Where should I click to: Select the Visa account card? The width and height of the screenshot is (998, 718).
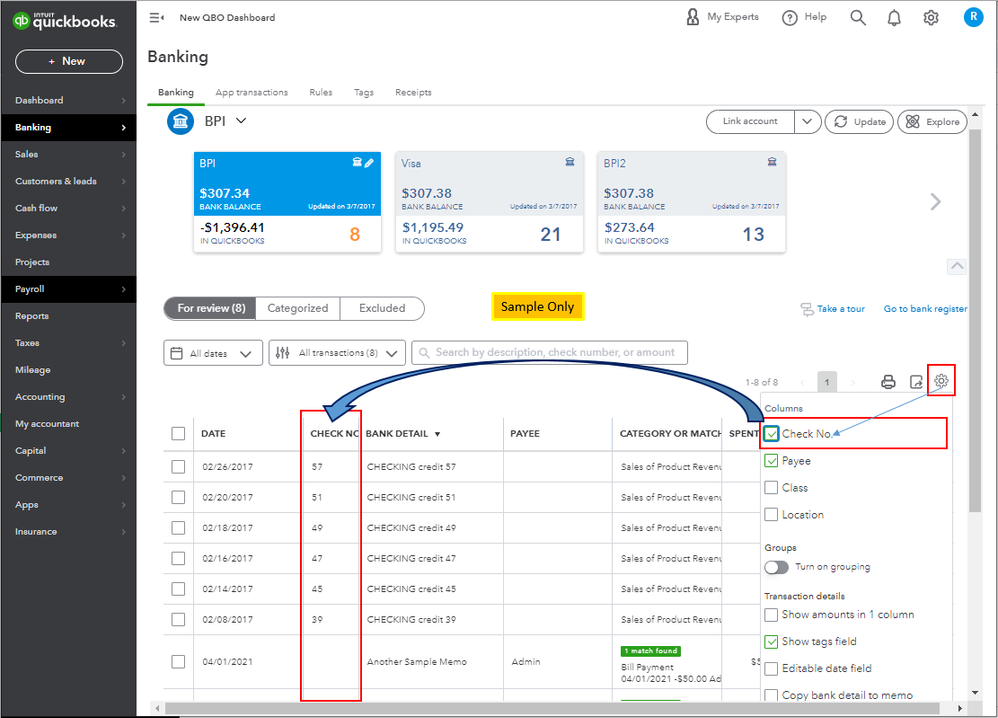point(489,202)
